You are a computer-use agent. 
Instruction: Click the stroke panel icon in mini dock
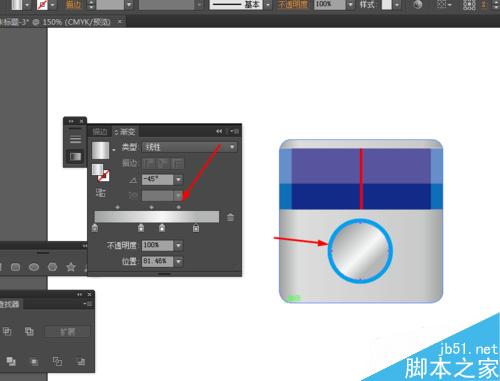tap(75, 139)
